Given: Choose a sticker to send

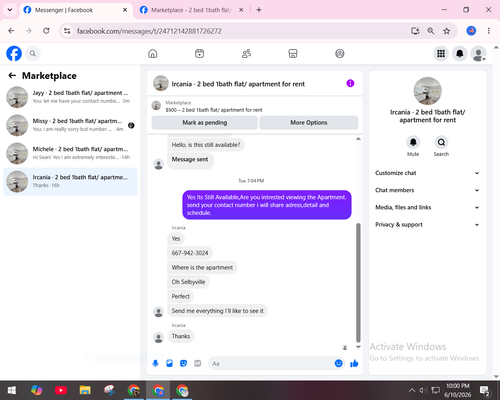Looking at the screenshot, I should tap(183, 363).
